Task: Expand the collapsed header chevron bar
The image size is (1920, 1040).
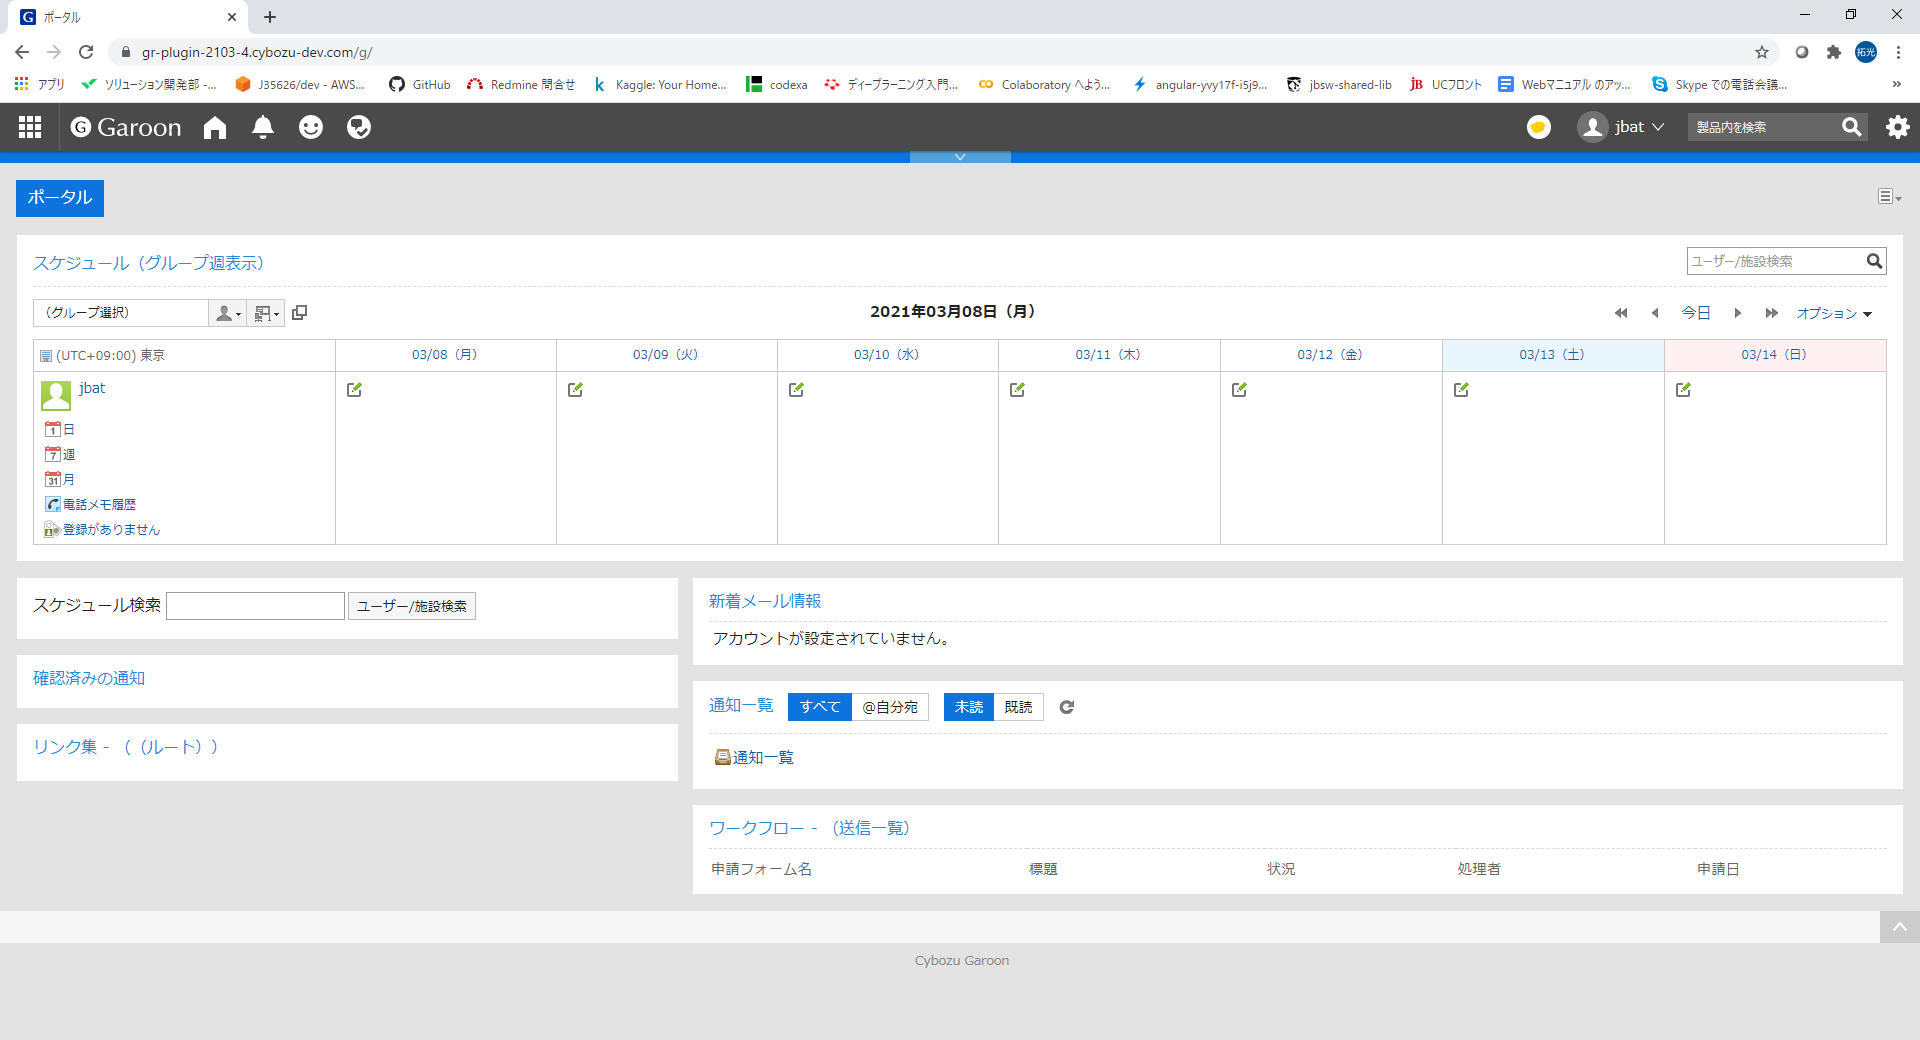Action: click(960, 157)
